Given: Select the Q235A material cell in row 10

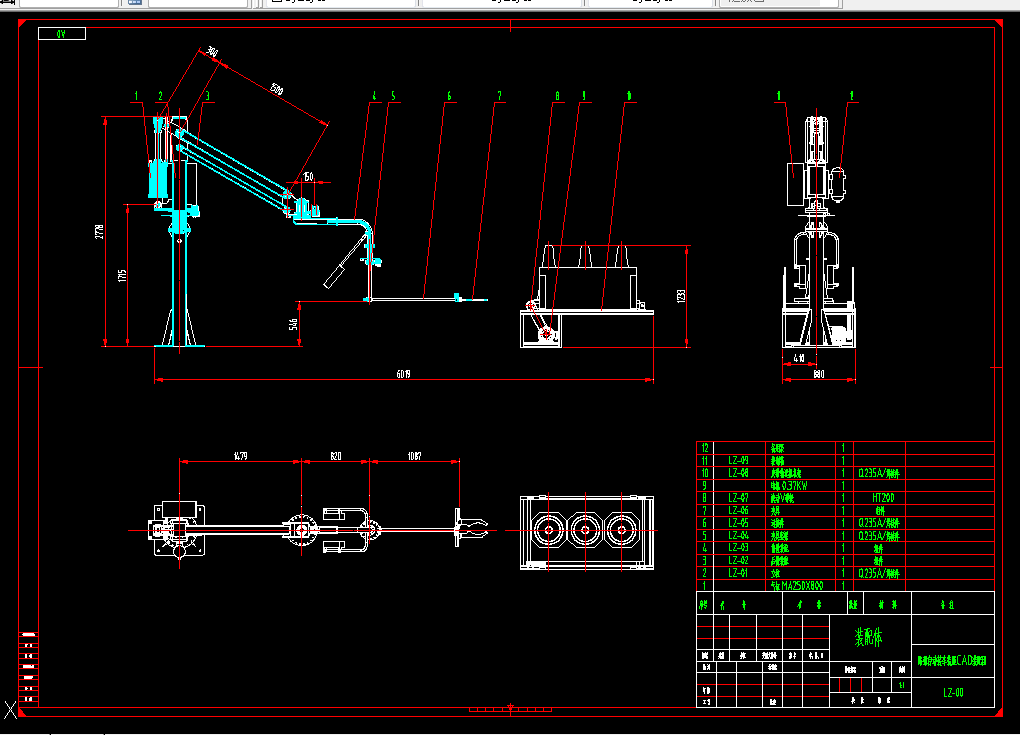Looking at the screenshot, I should tap(878, 474).
